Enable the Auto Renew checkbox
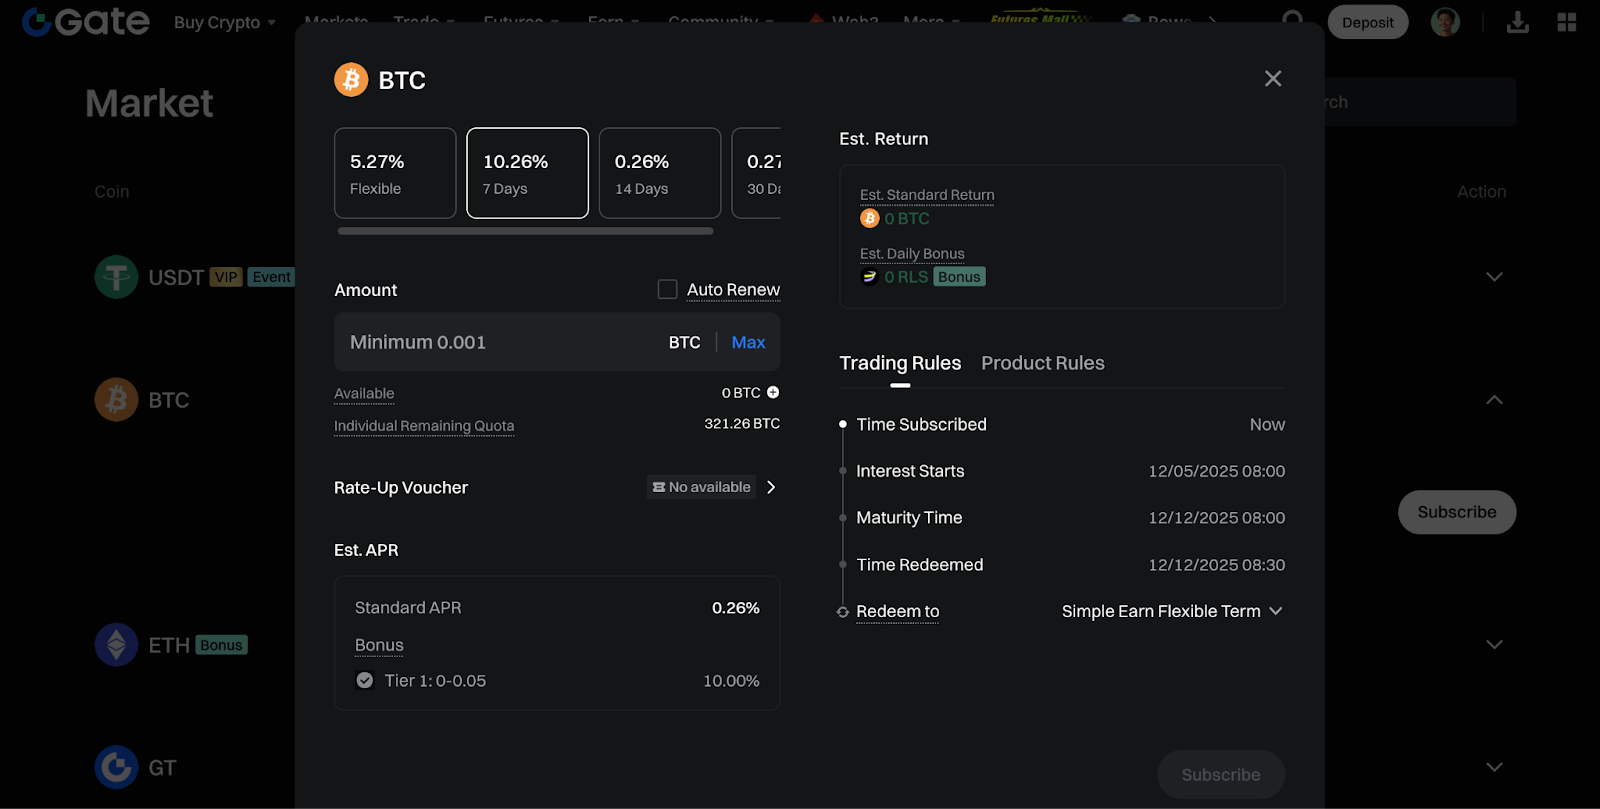This screenshot has width=1600, height=809. coord(667,290)
